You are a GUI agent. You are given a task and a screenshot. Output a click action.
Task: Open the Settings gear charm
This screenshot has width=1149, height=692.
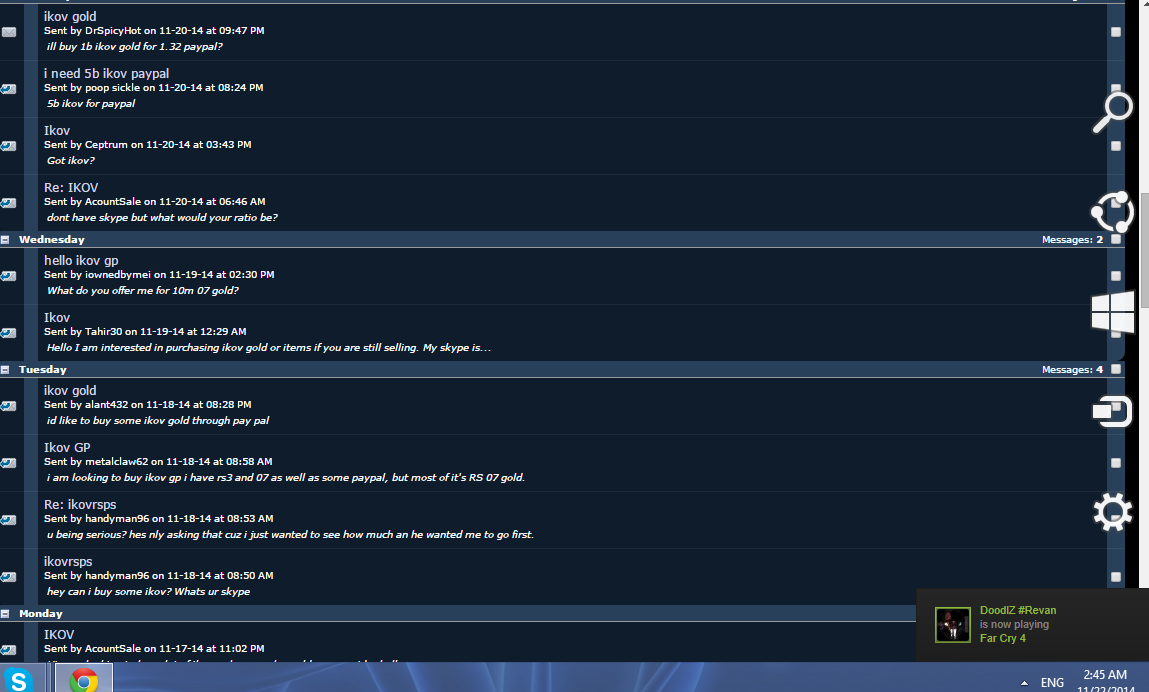click(x=1112, y=511)
